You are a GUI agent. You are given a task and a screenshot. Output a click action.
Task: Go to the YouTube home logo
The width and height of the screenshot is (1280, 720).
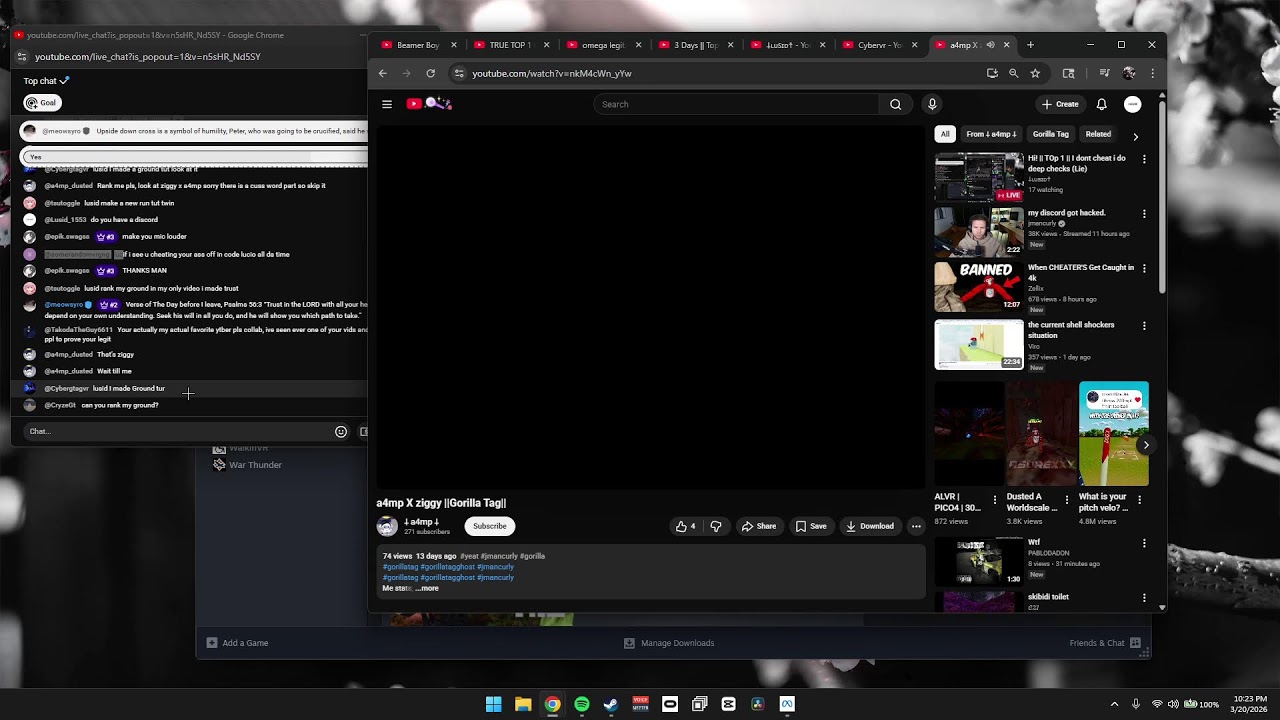pyautogui.click(x=429, y=104)
